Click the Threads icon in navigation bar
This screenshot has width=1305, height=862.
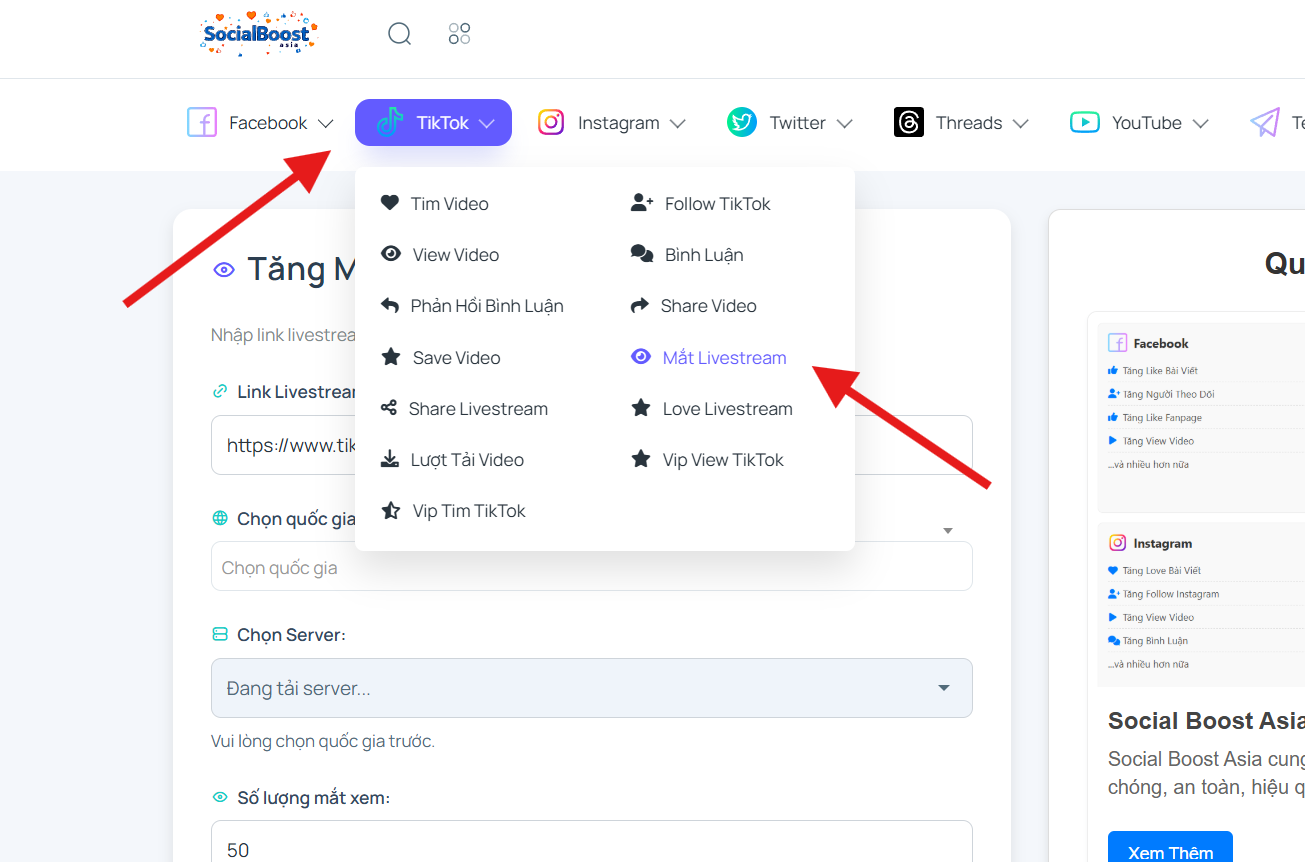(909, 123)
